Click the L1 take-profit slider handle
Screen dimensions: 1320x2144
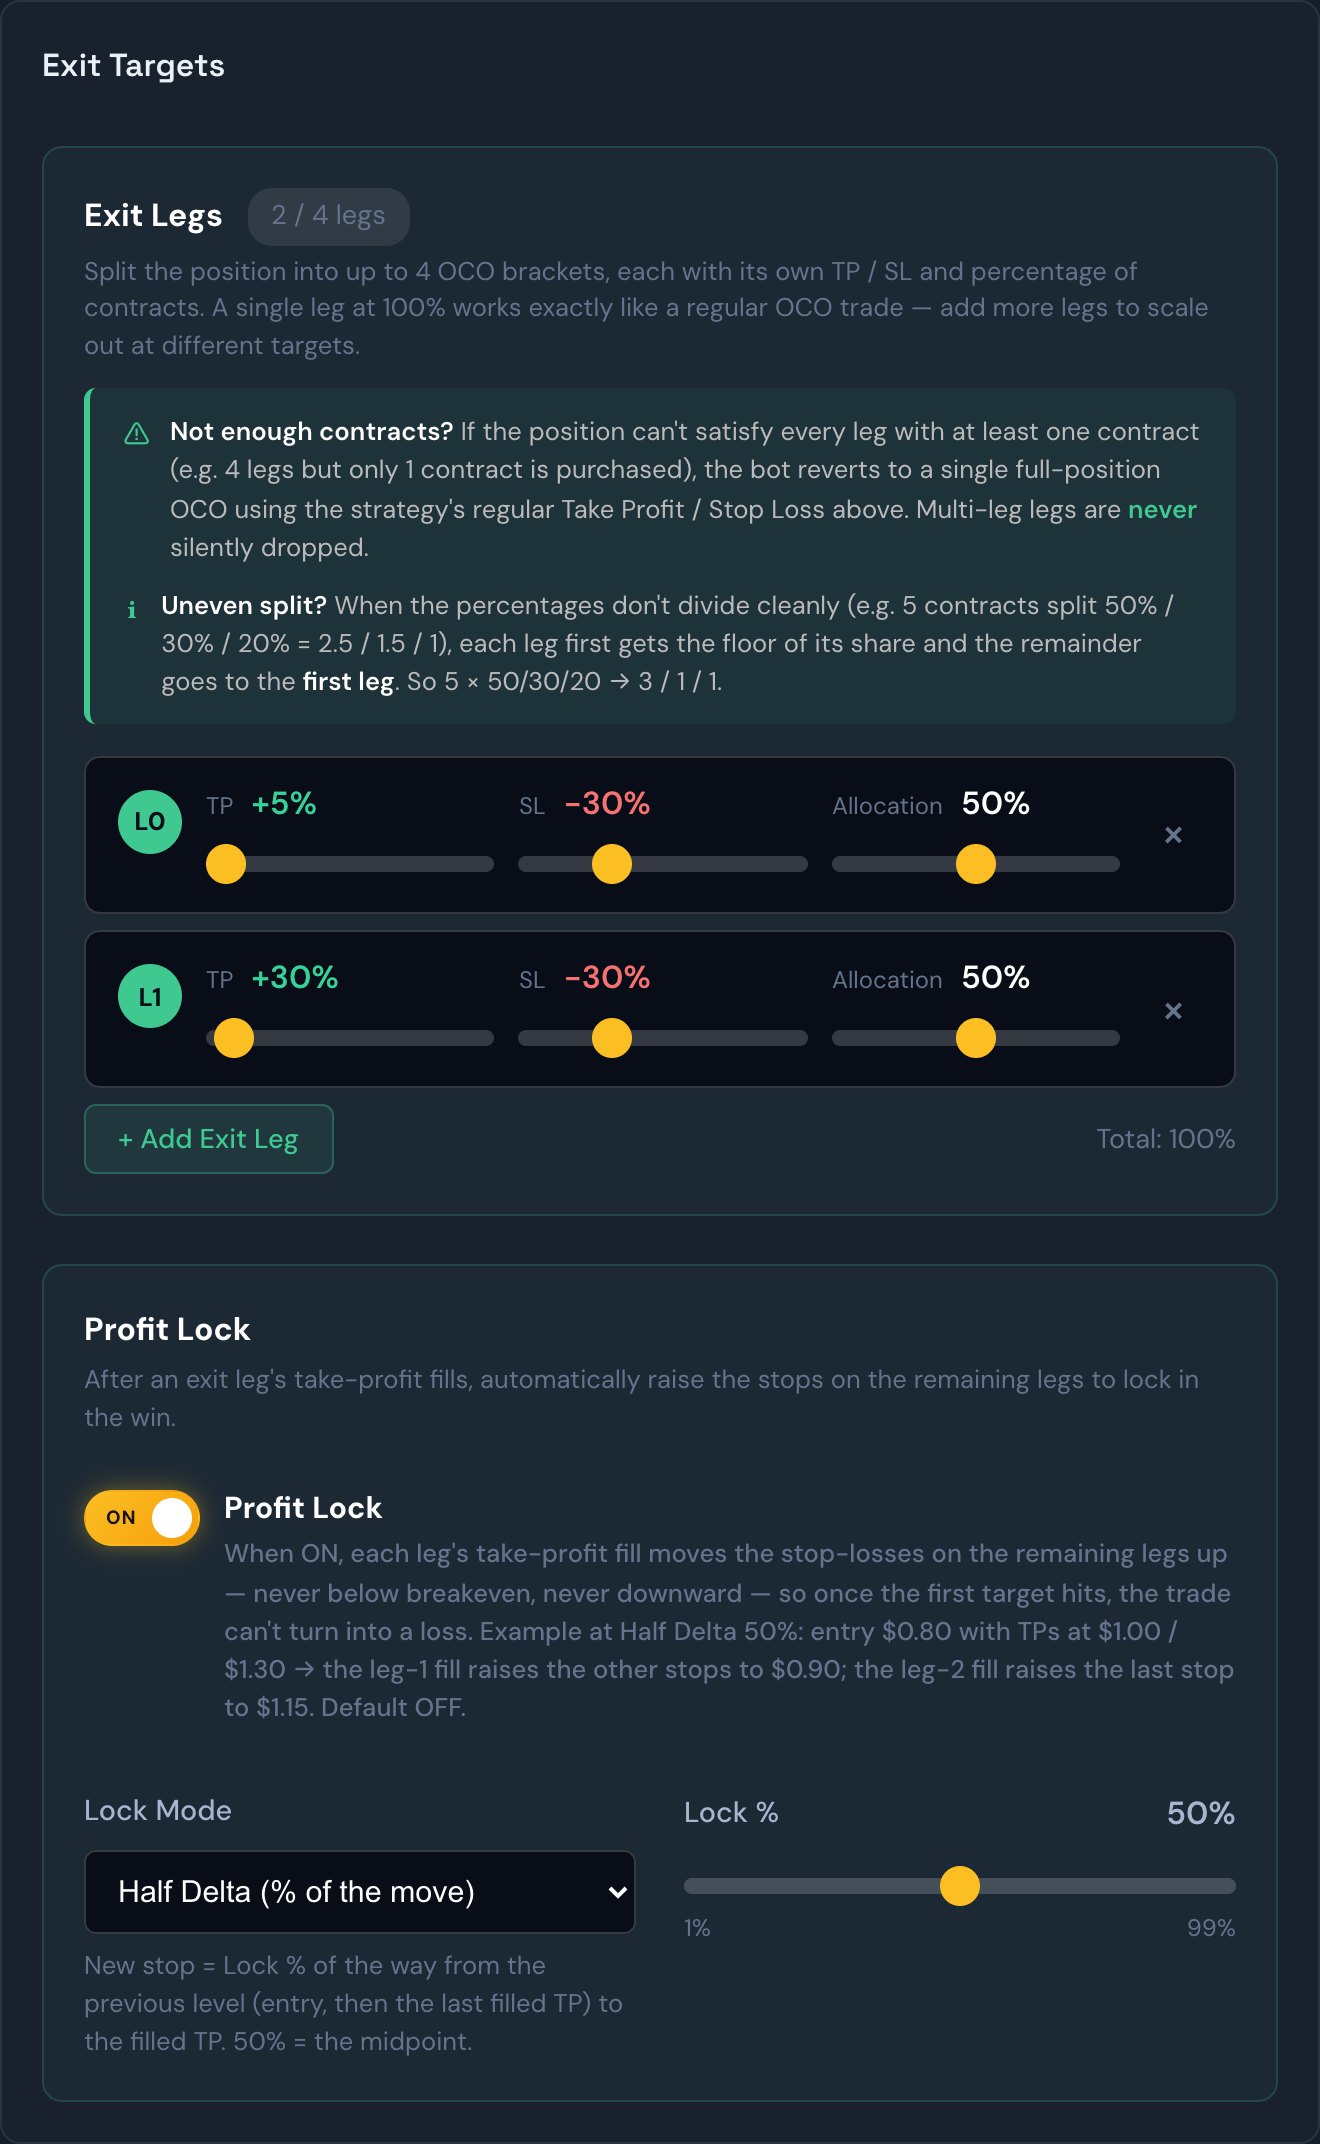coord(234,1038)
